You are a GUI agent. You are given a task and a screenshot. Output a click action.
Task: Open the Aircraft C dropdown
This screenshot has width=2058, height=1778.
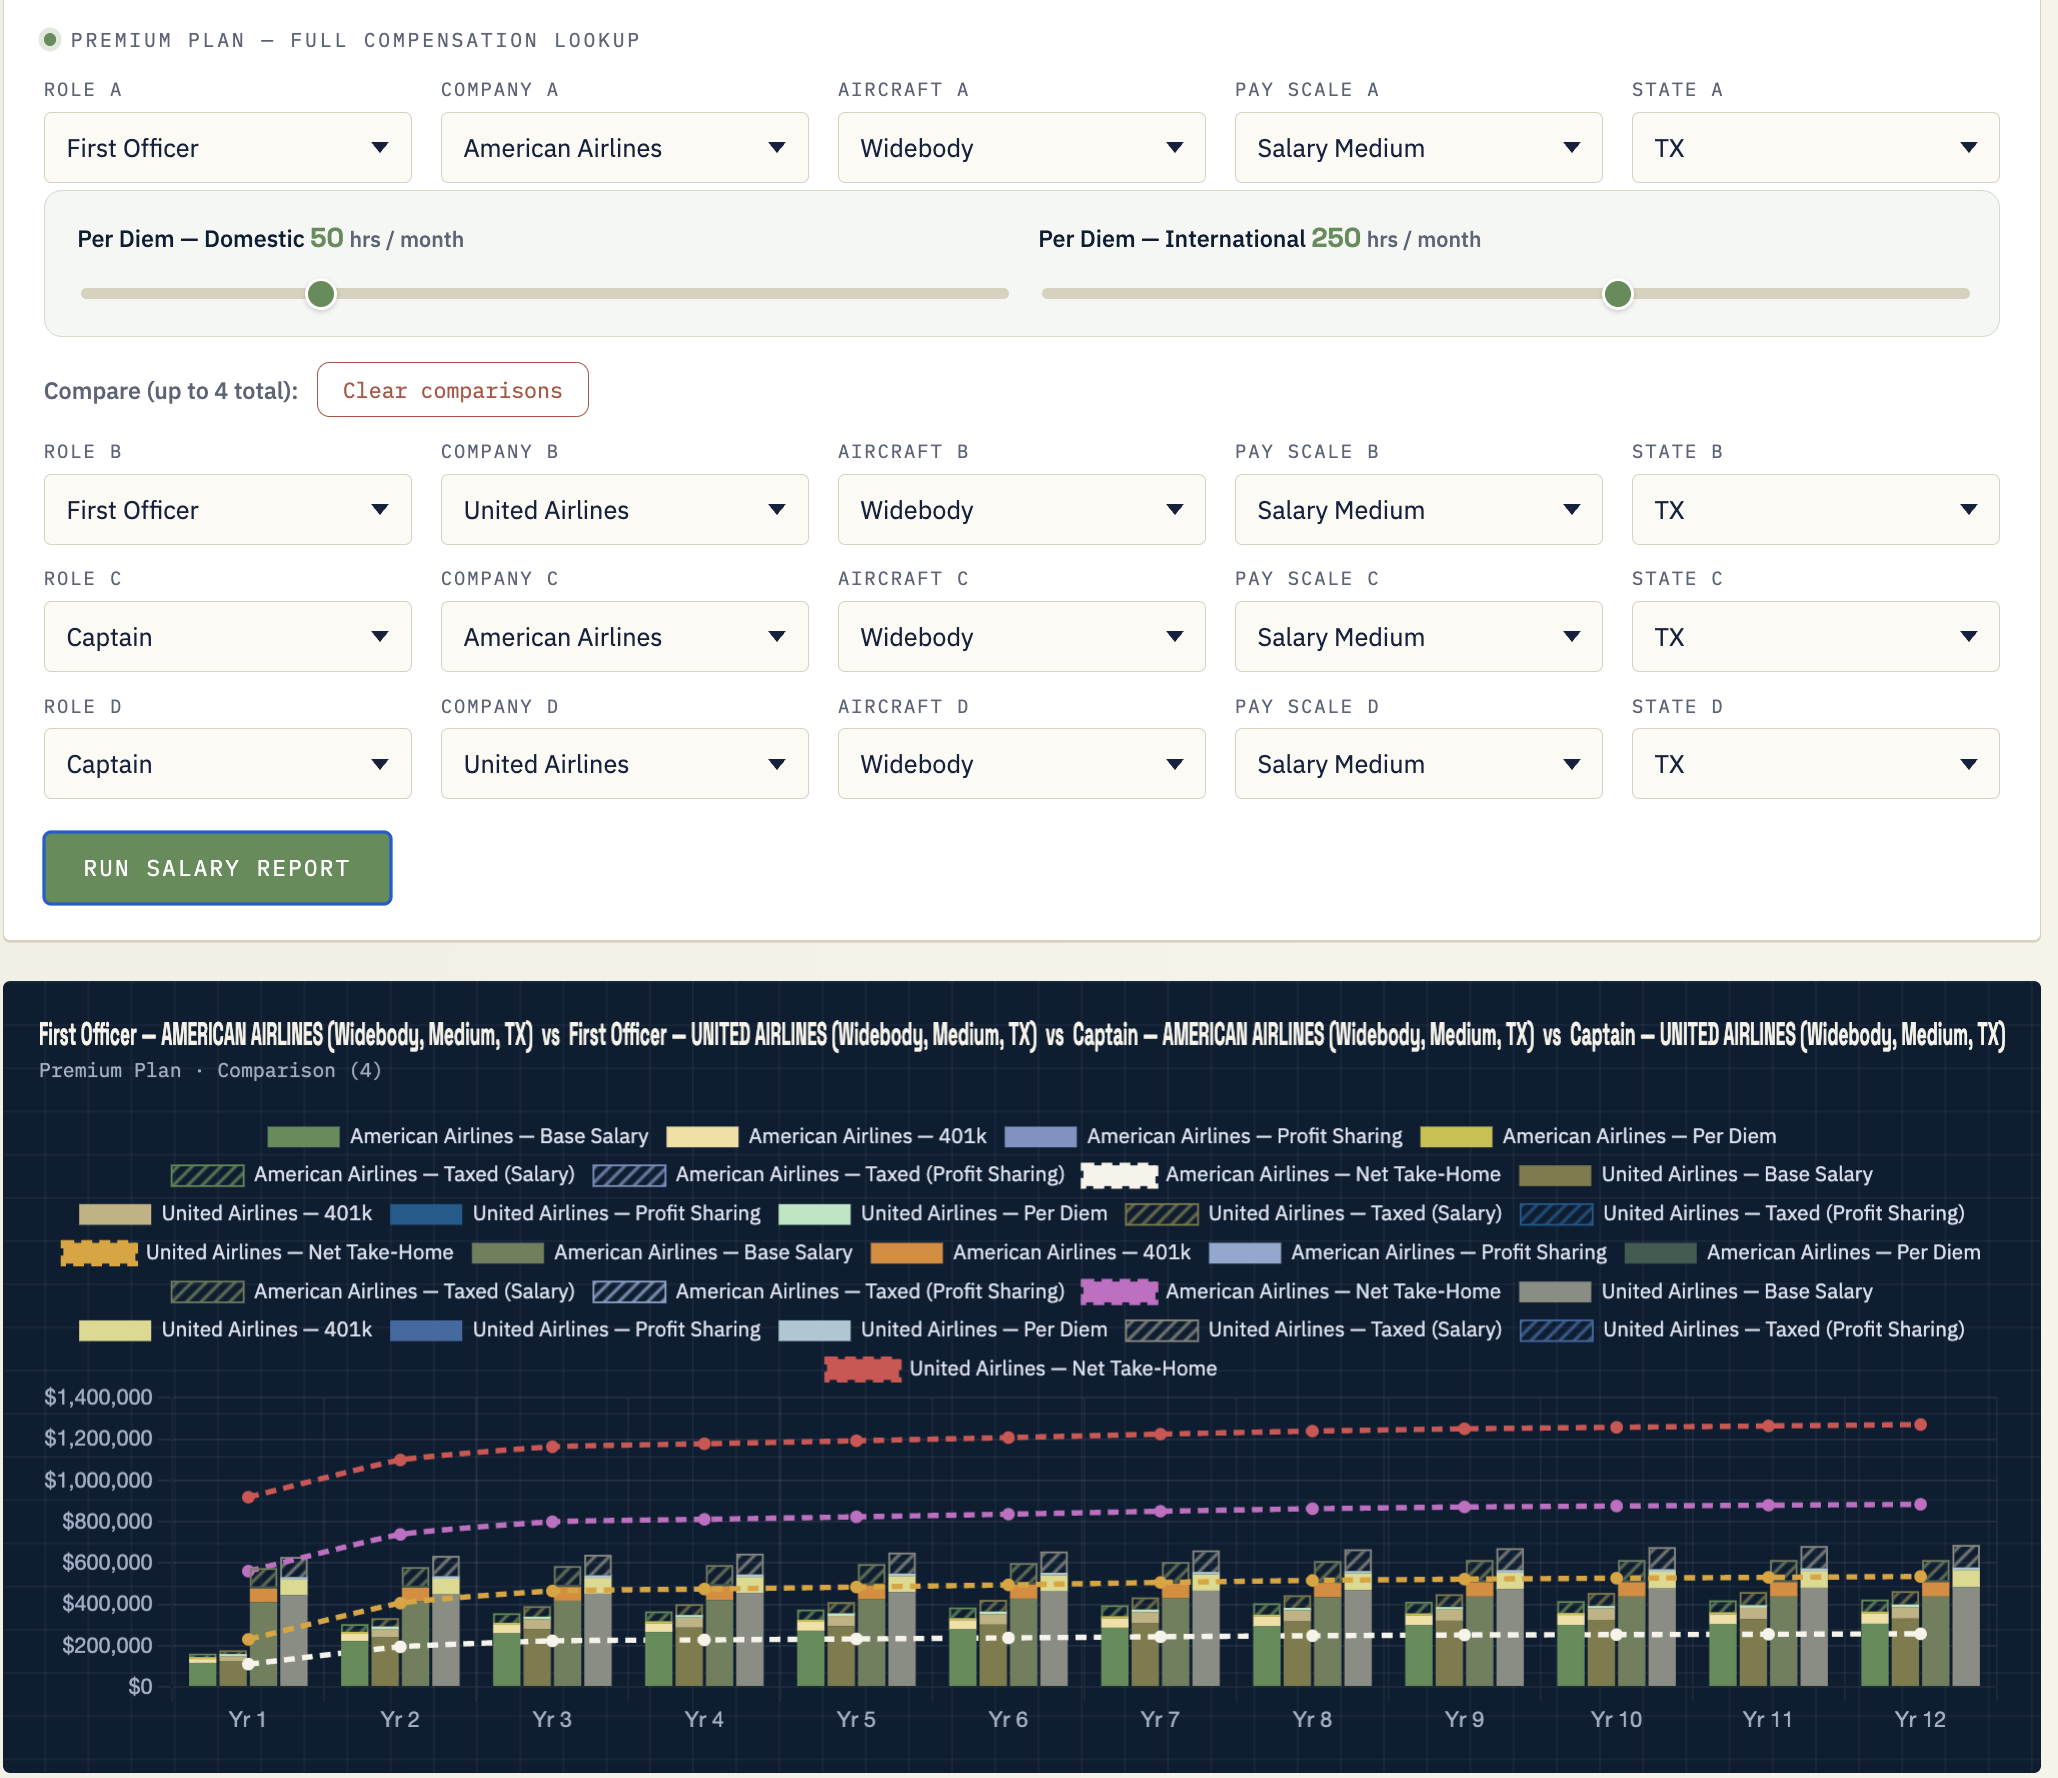pos(1022,637)
